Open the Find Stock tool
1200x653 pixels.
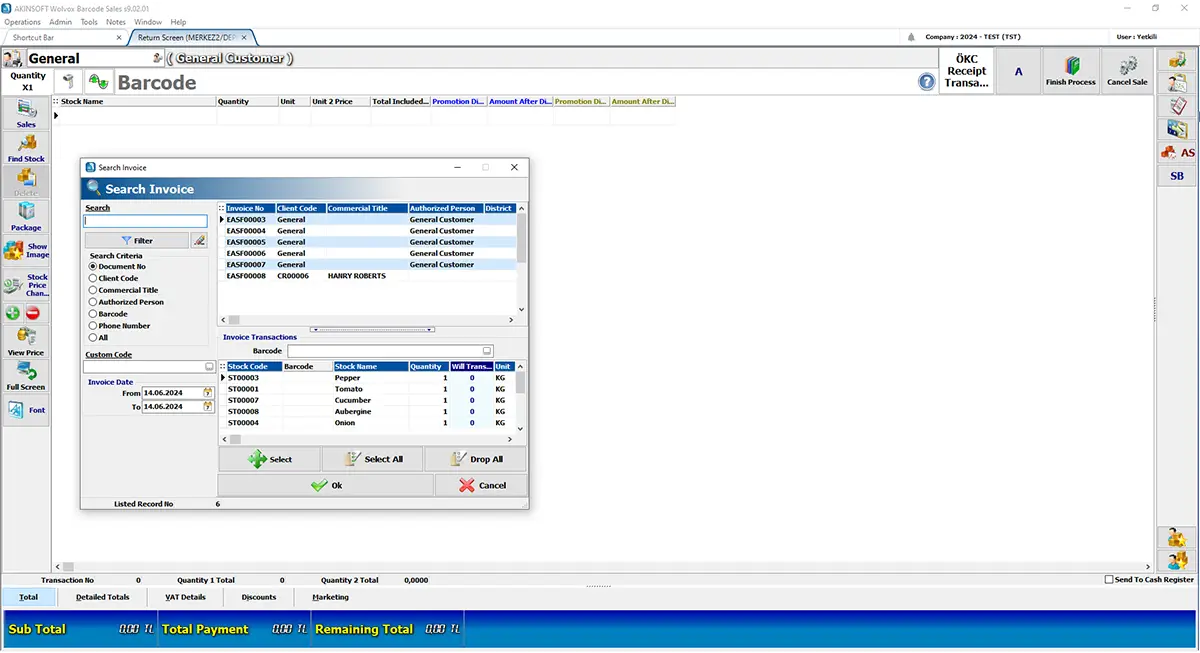(x=26, y=148)
